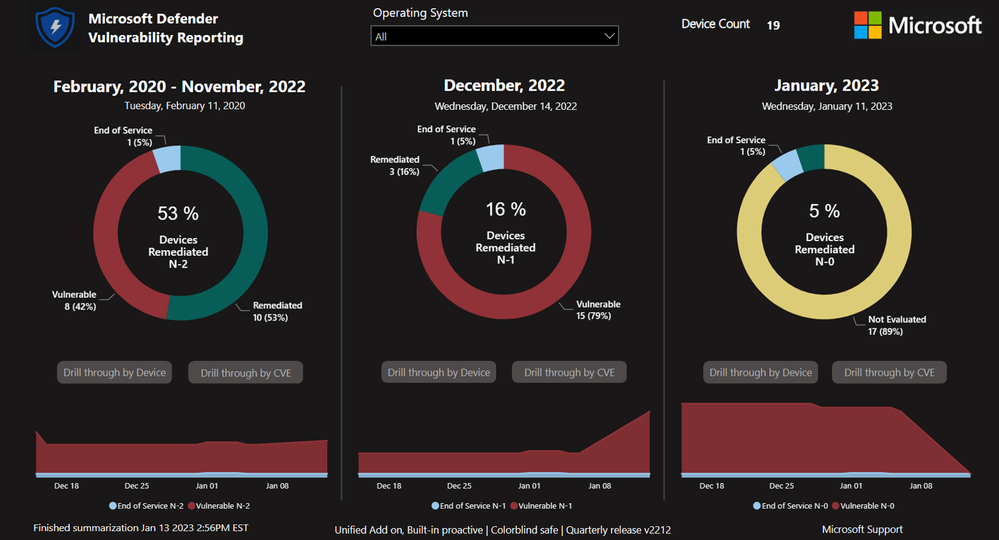Click the 'Vulnerable 8 (42%)' label
Screen dimensions: 999x540
pyautogui.click(x=74, y=301)
